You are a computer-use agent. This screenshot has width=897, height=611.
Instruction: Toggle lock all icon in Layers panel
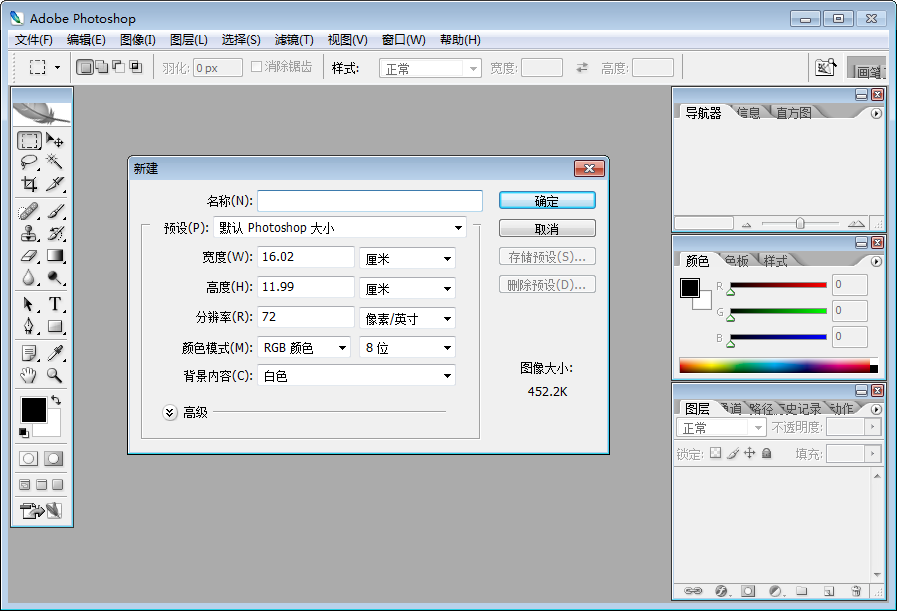pyautogui.click(x=767, y=453)
